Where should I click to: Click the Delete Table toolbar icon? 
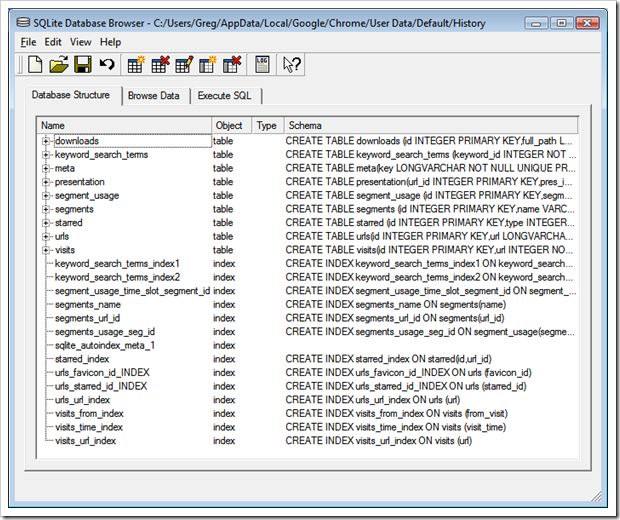161,66
